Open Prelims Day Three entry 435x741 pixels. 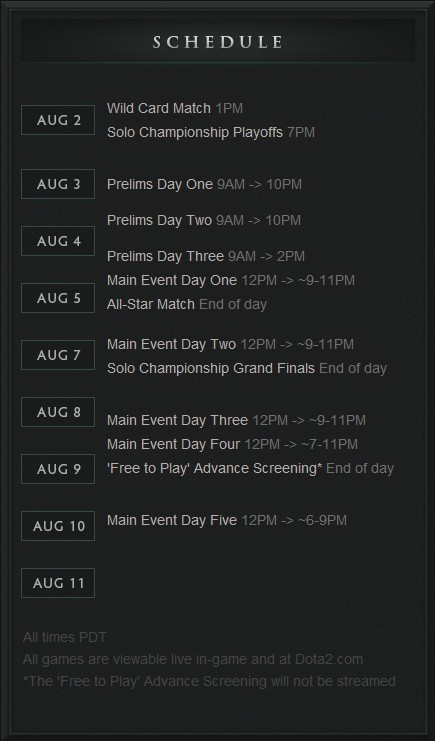206,256
